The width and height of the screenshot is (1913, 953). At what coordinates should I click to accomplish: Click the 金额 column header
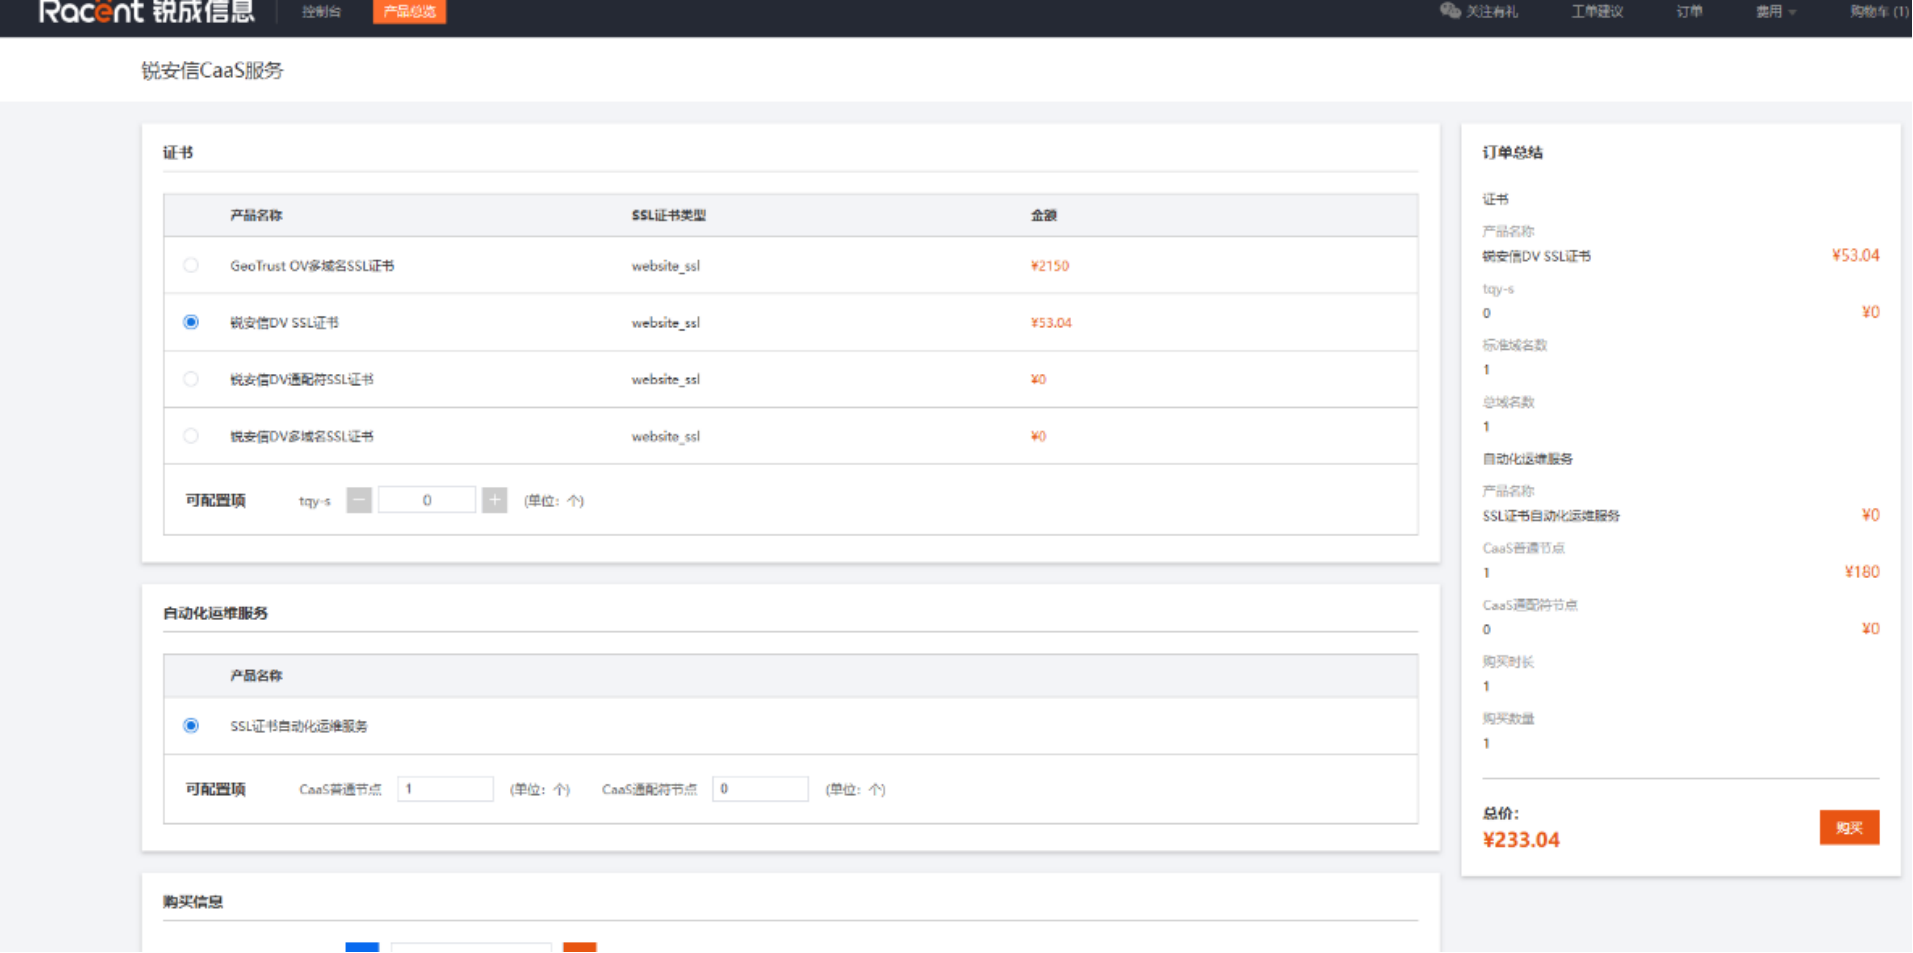click(x=1044, y=215)
